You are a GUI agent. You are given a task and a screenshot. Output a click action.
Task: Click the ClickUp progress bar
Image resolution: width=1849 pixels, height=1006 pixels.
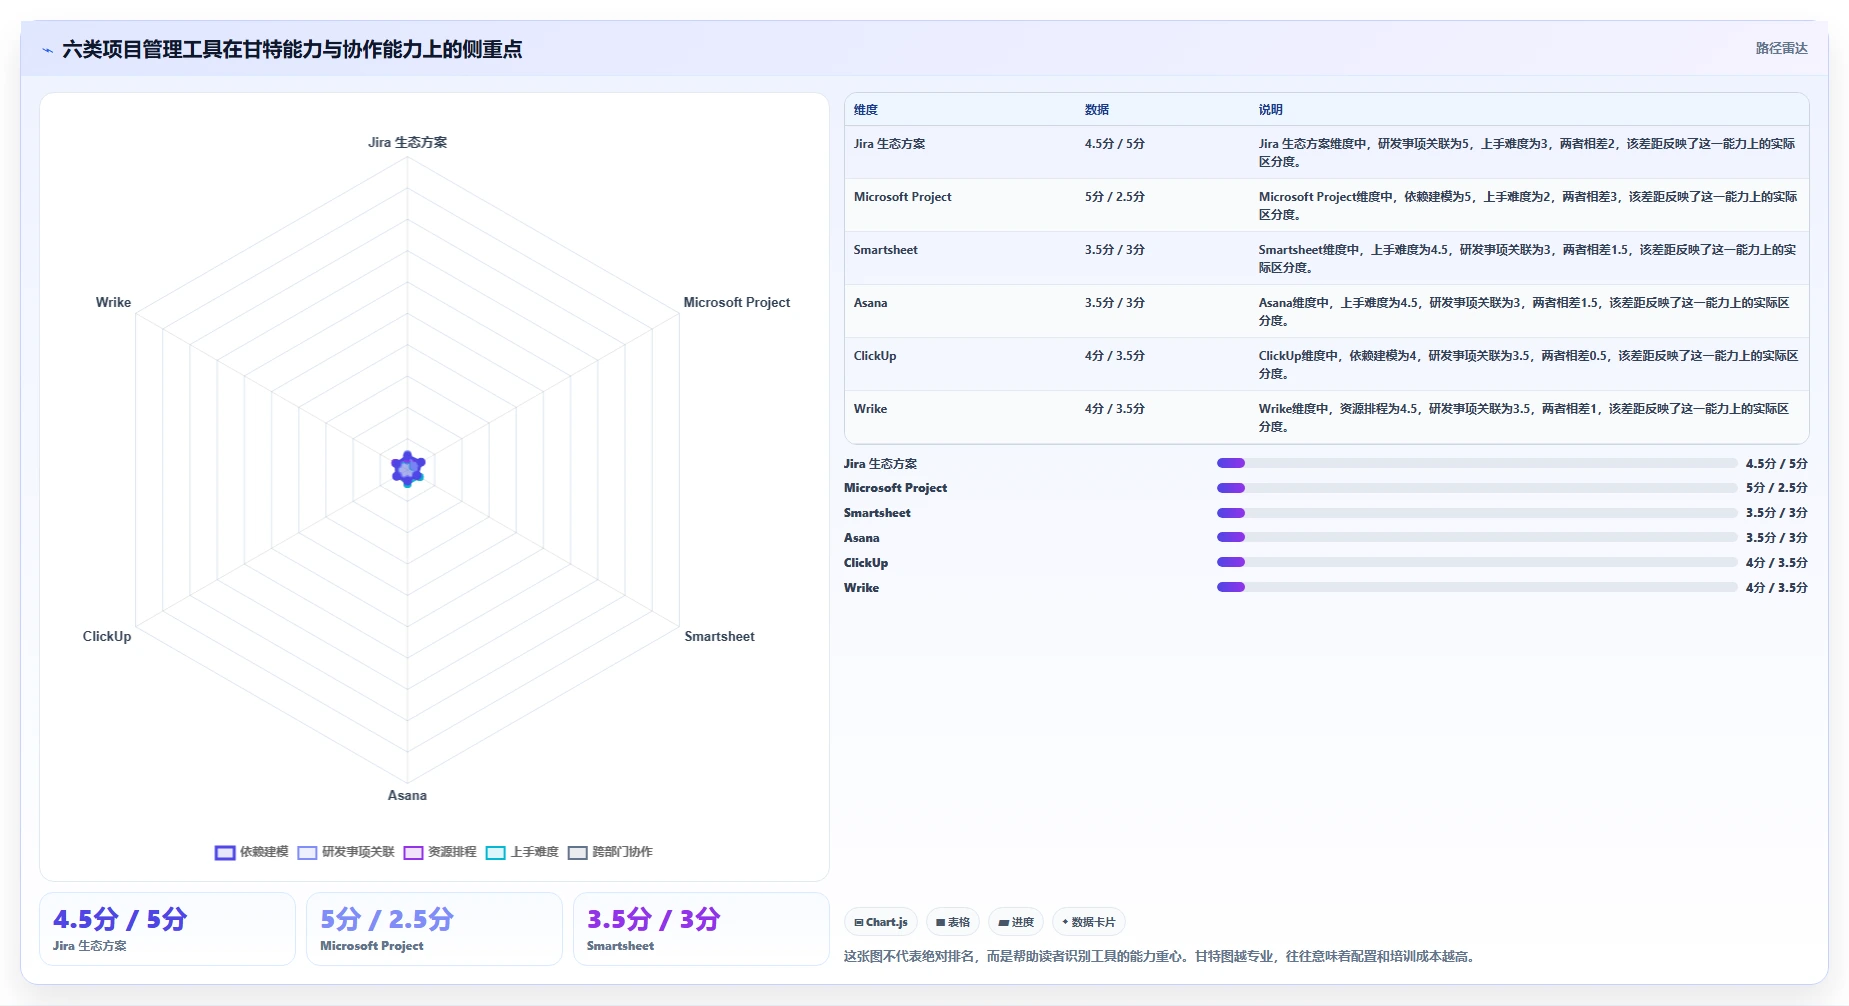pyautogui.click(x=1477, y=562)
